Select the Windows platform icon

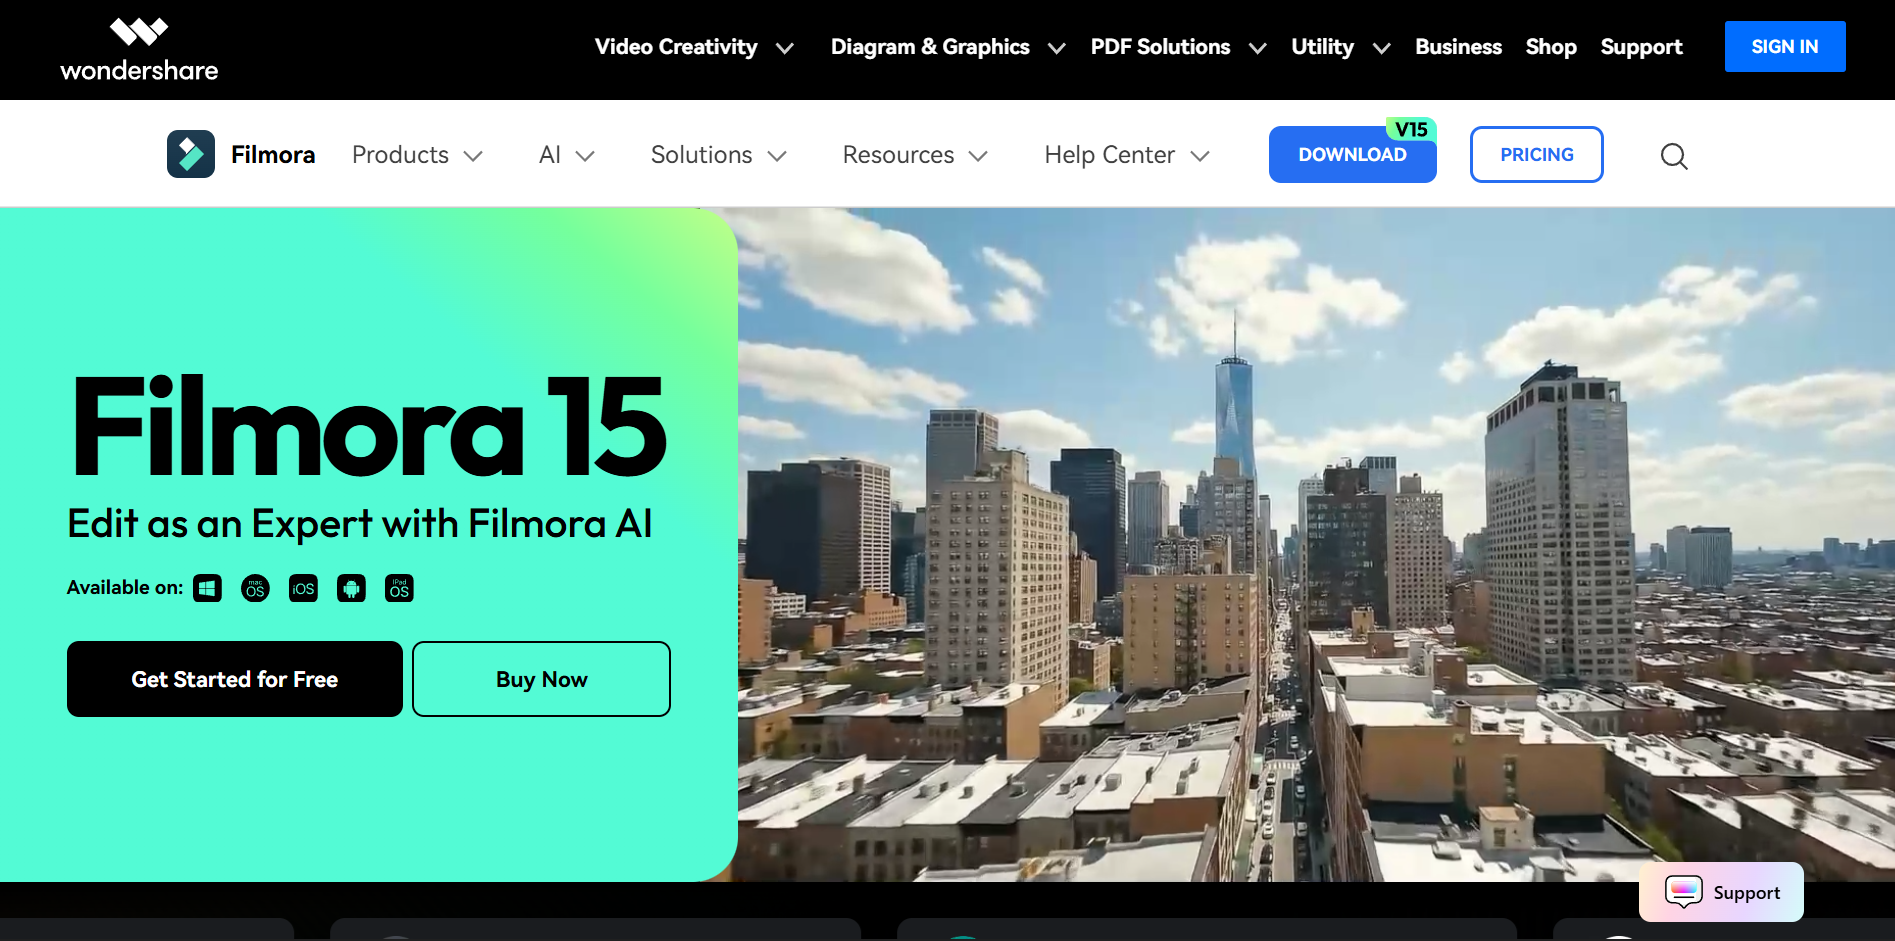tap(207, 588)
